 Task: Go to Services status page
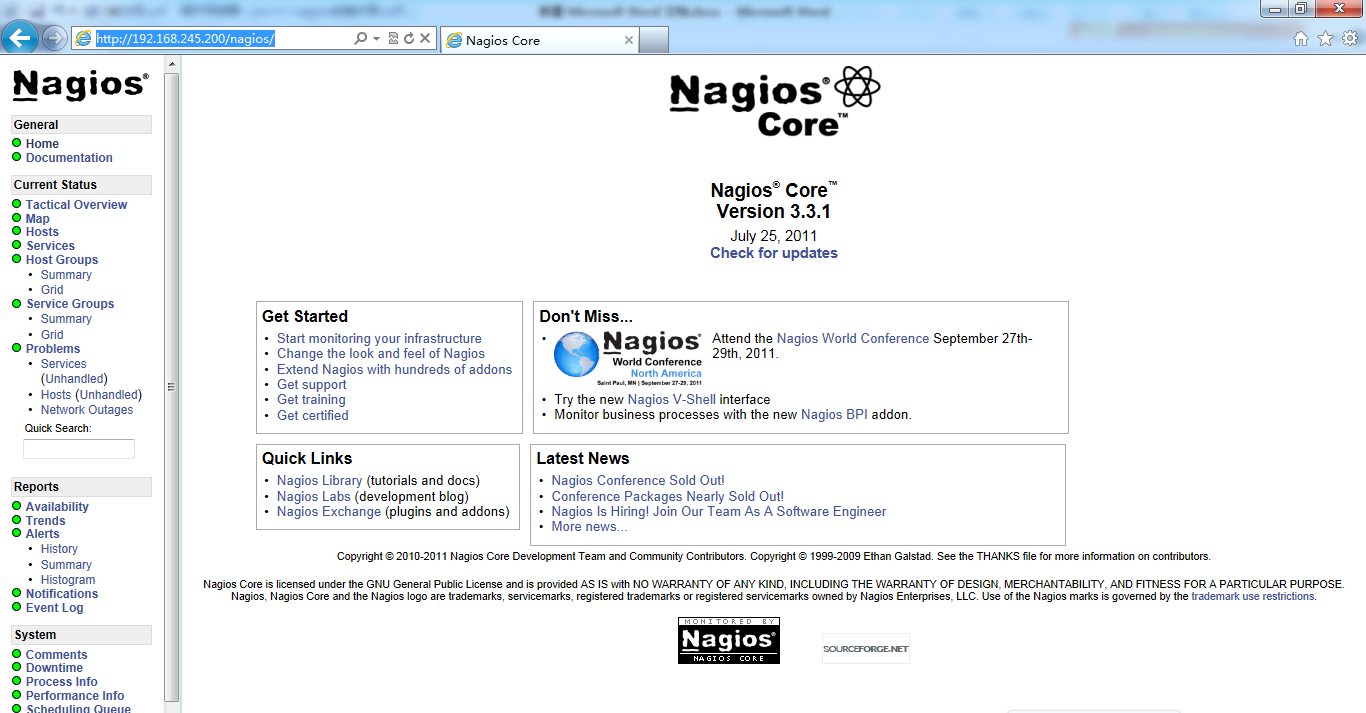(x=50, y=246)
